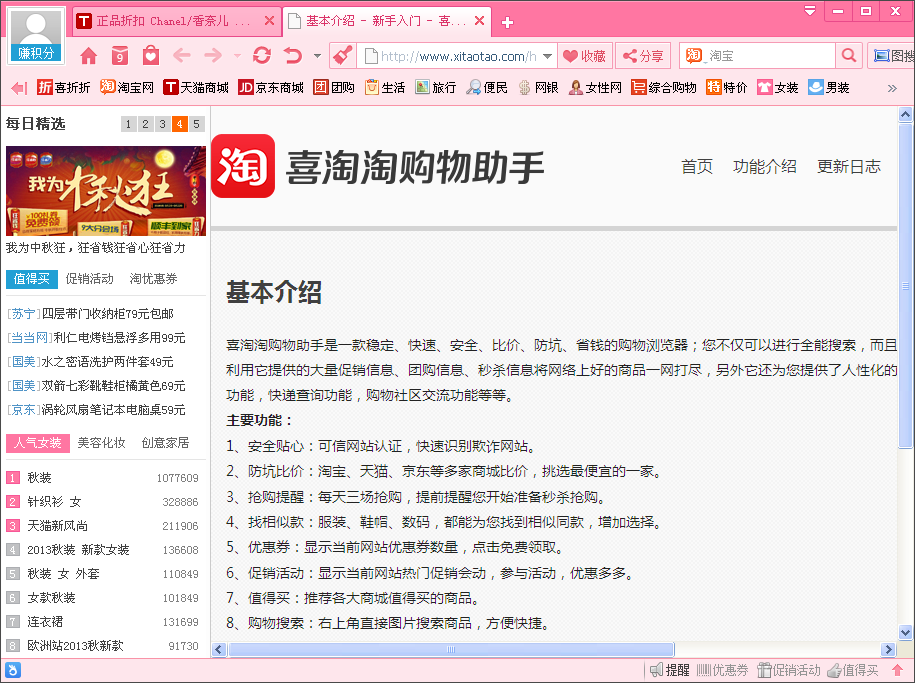
Task: Click the 赚积分 user avatar
Action: [x=36, y=35]
